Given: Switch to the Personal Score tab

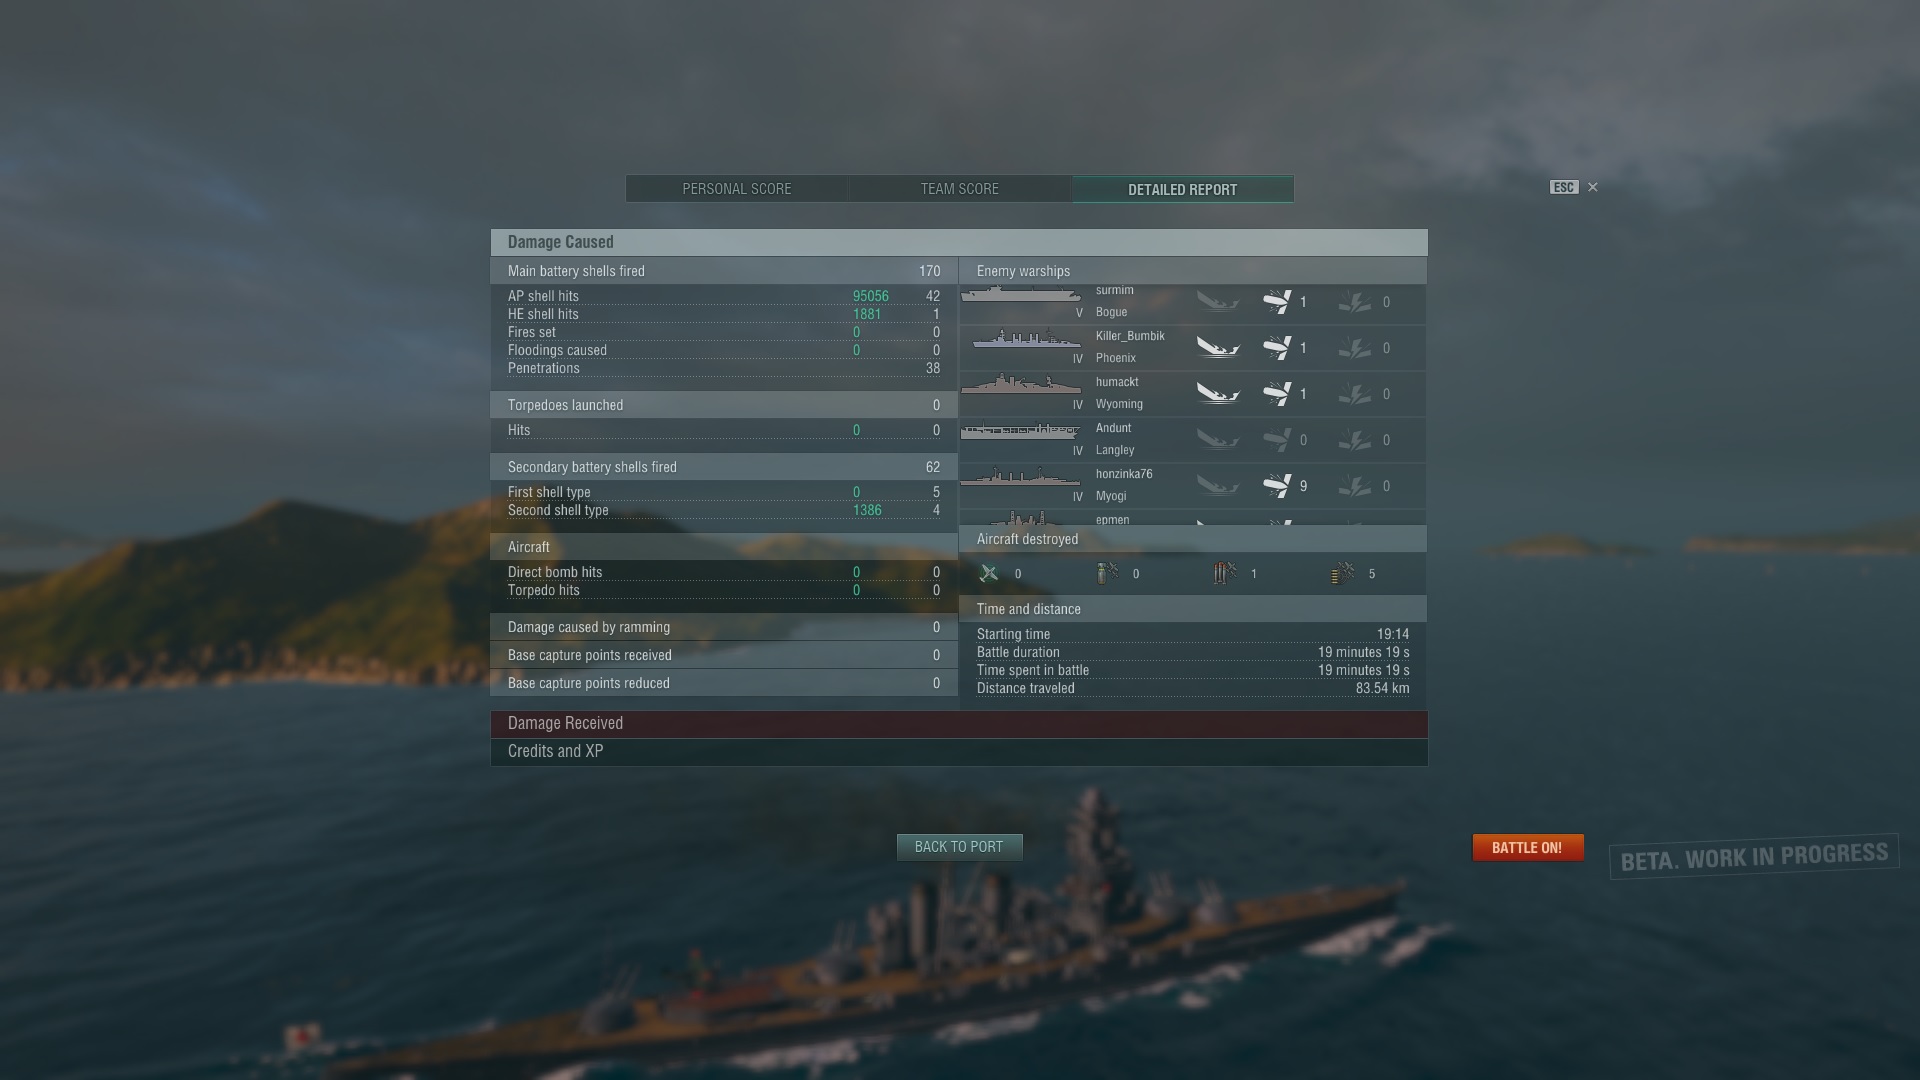Looking at the screenshot, I should point(737,189).
